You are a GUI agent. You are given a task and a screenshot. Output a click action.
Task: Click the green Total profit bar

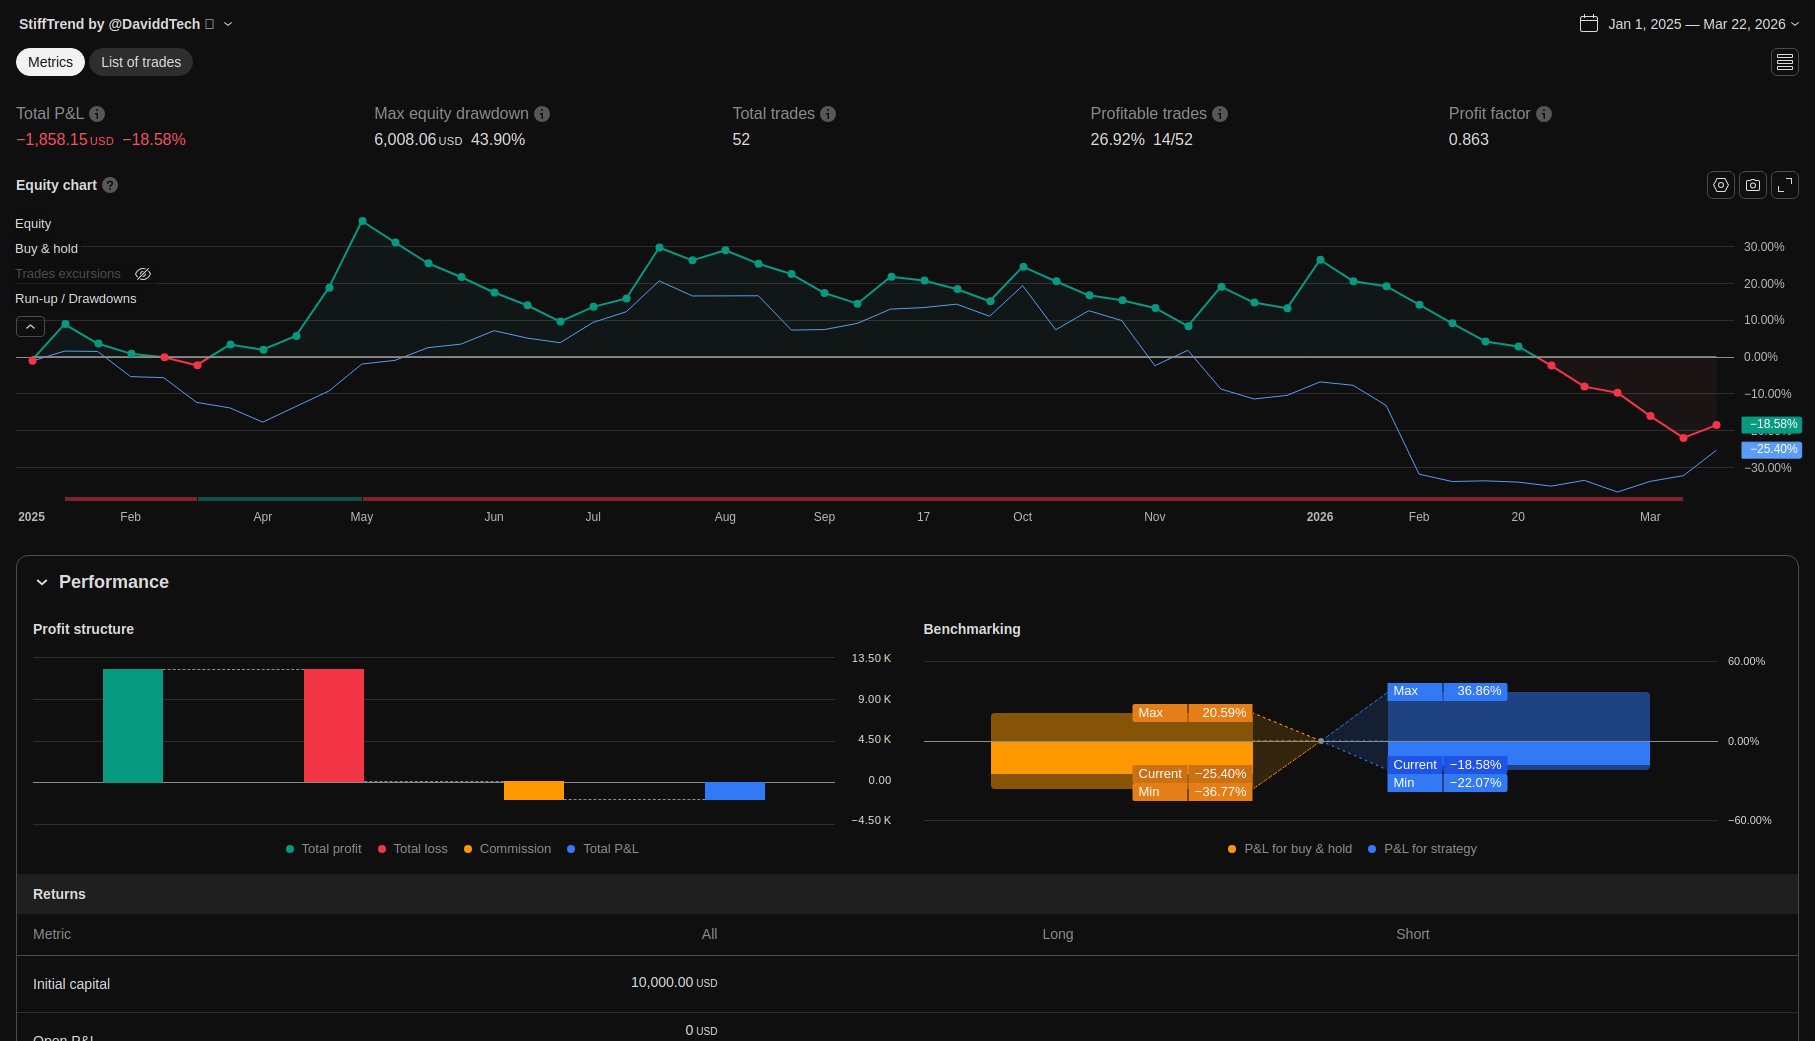[x=133, y=725]
